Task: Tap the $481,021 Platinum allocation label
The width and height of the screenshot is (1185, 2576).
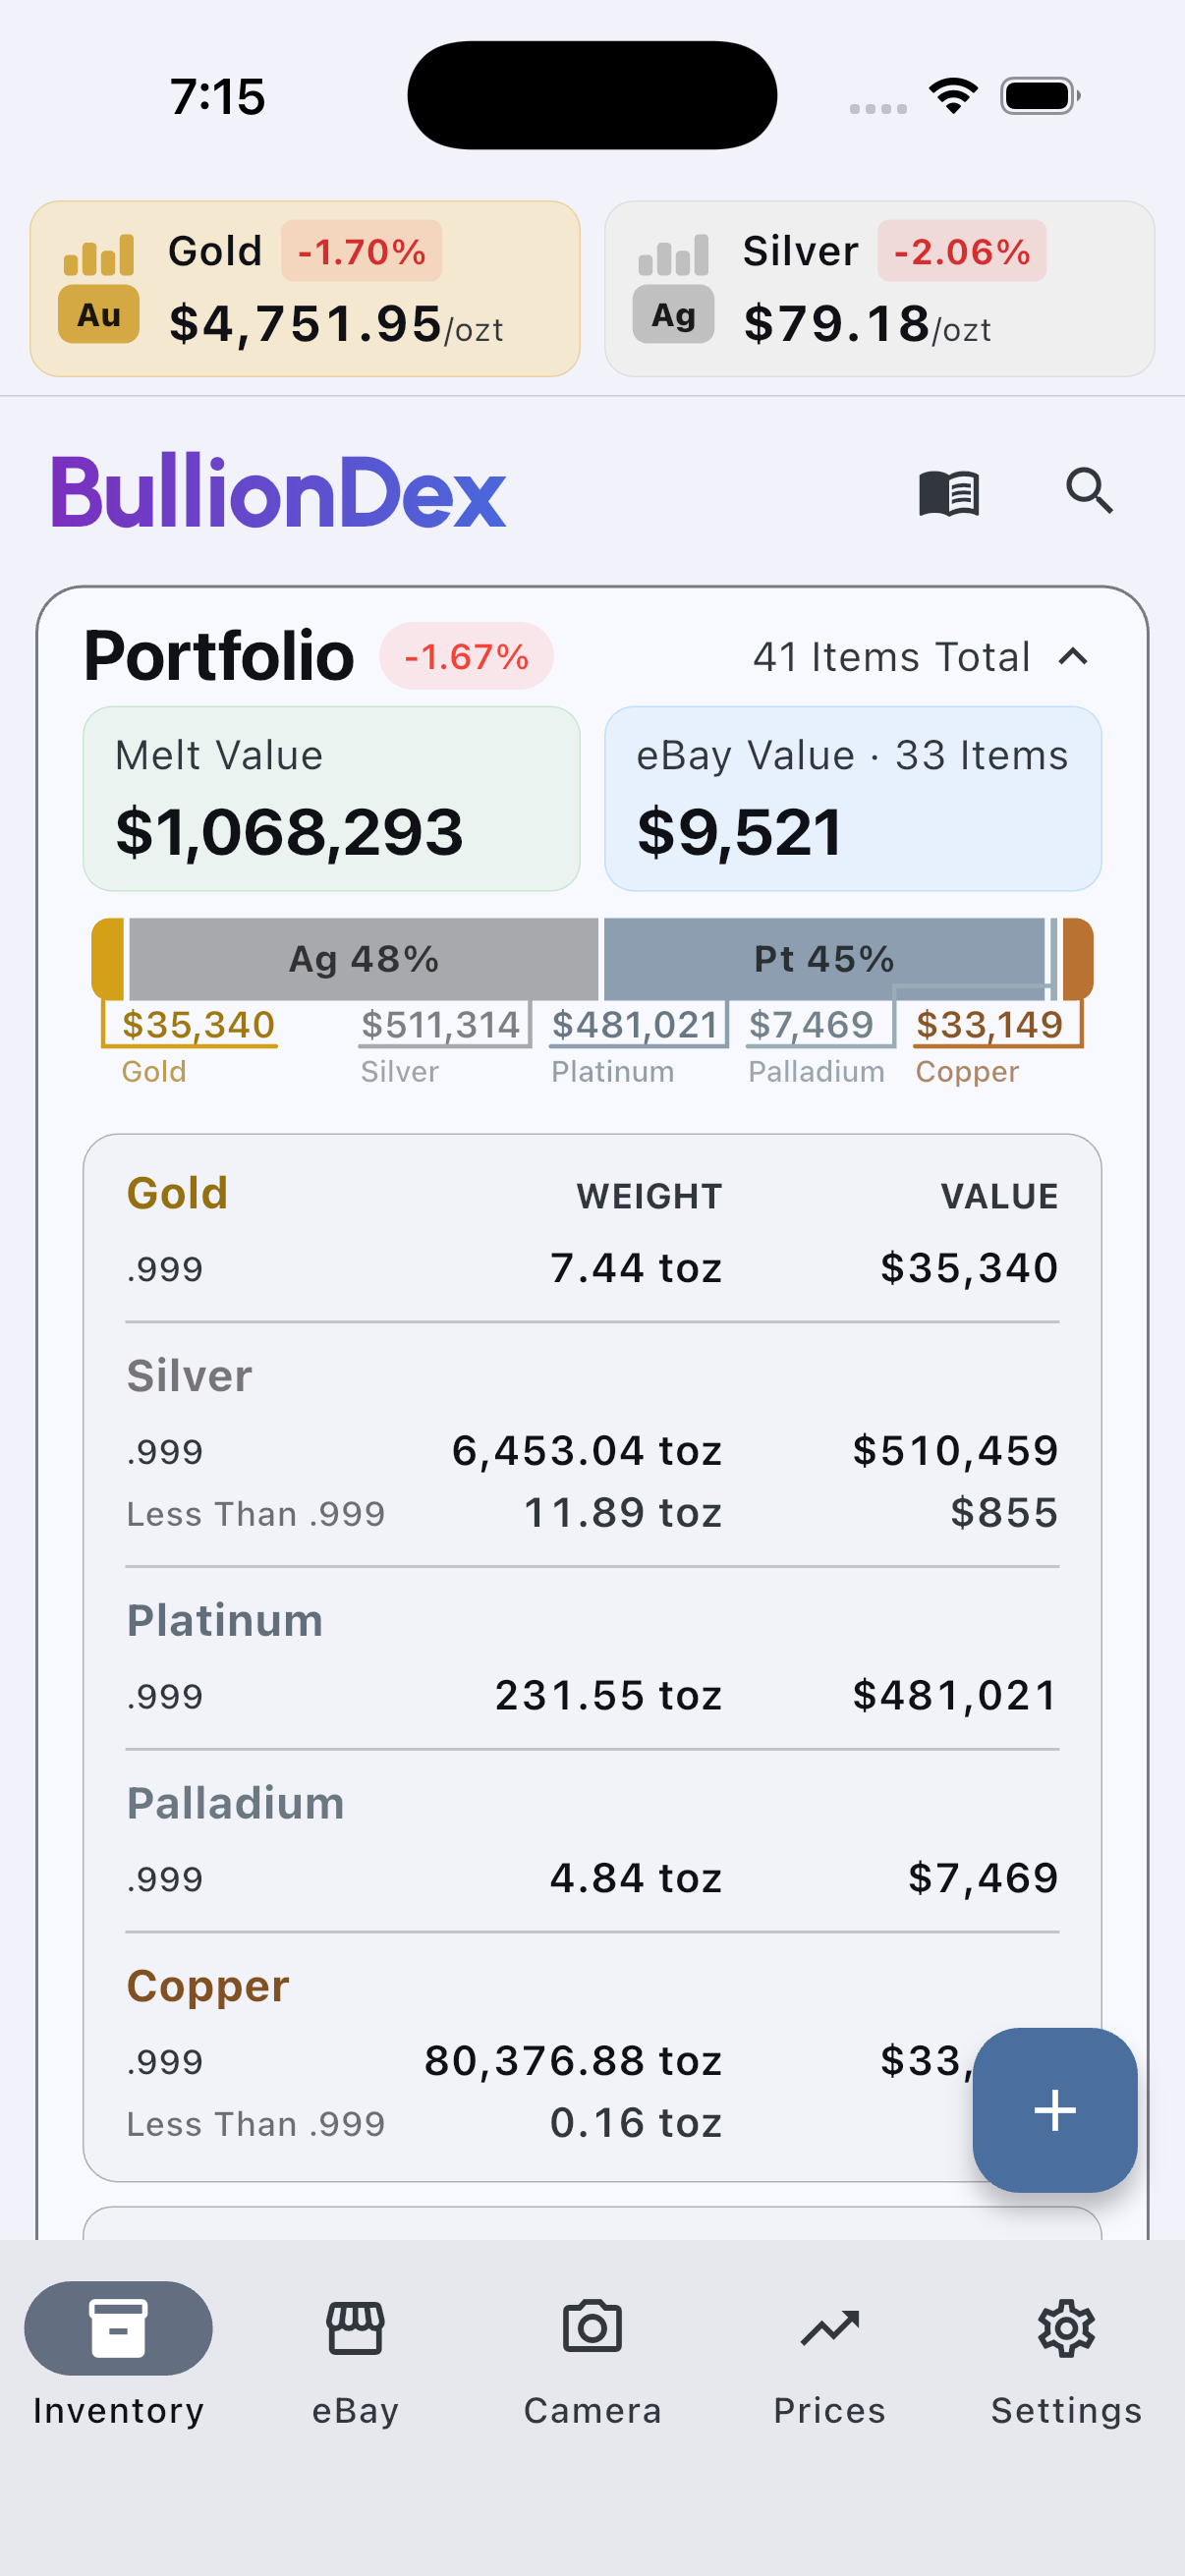Action: [635, 1025]
